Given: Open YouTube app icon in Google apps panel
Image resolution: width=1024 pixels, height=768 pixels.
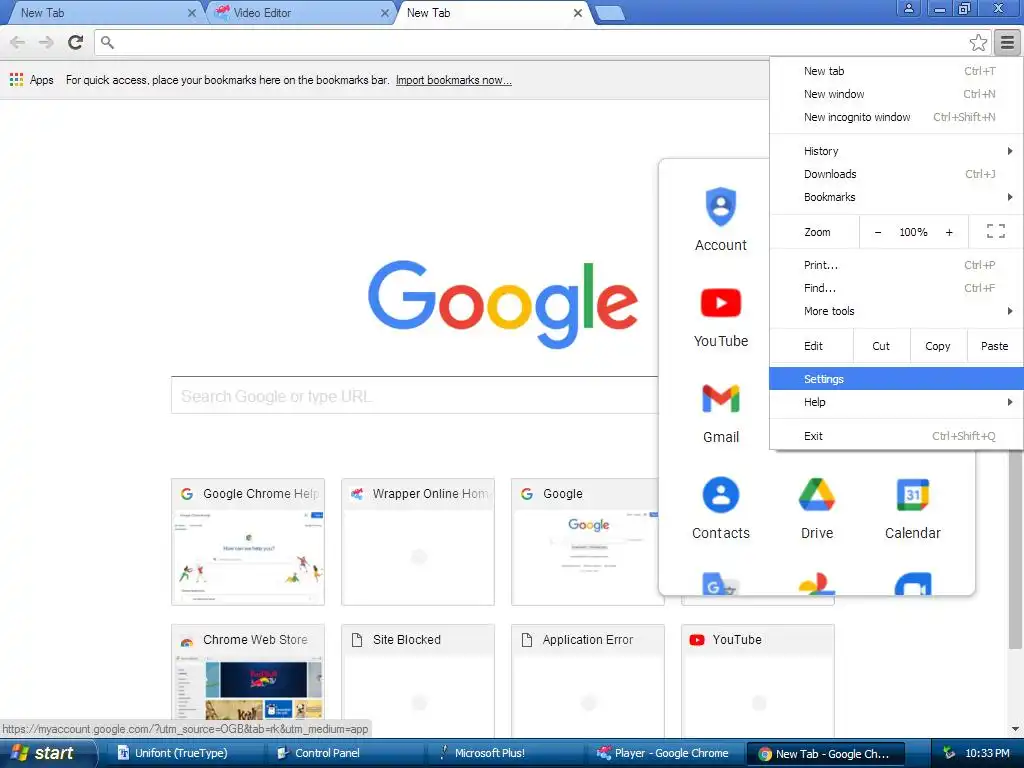Looking at the screenshot, I should click(720, 302).
